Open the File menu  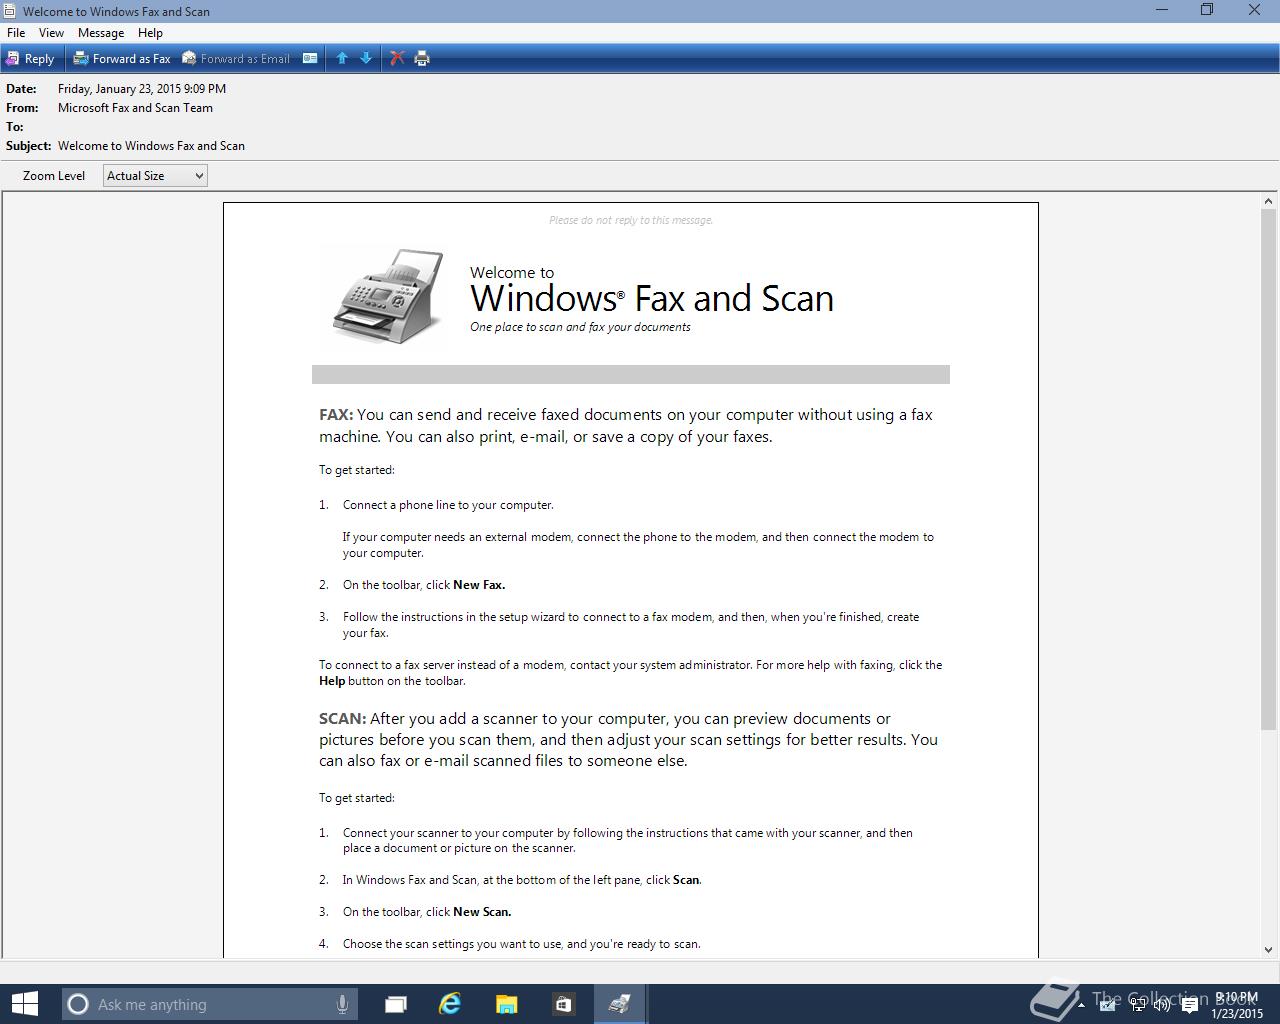point(16,33)
